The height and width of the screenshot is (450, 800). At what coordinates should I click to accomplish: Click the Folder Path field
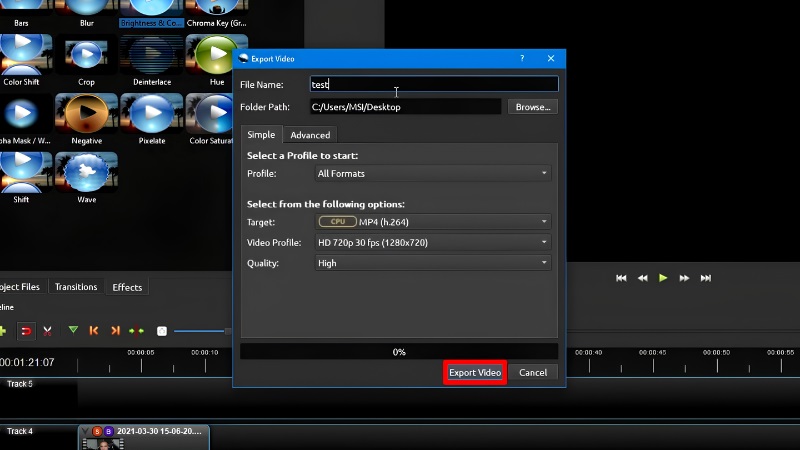pyautogui.click(x=406, y=107)
